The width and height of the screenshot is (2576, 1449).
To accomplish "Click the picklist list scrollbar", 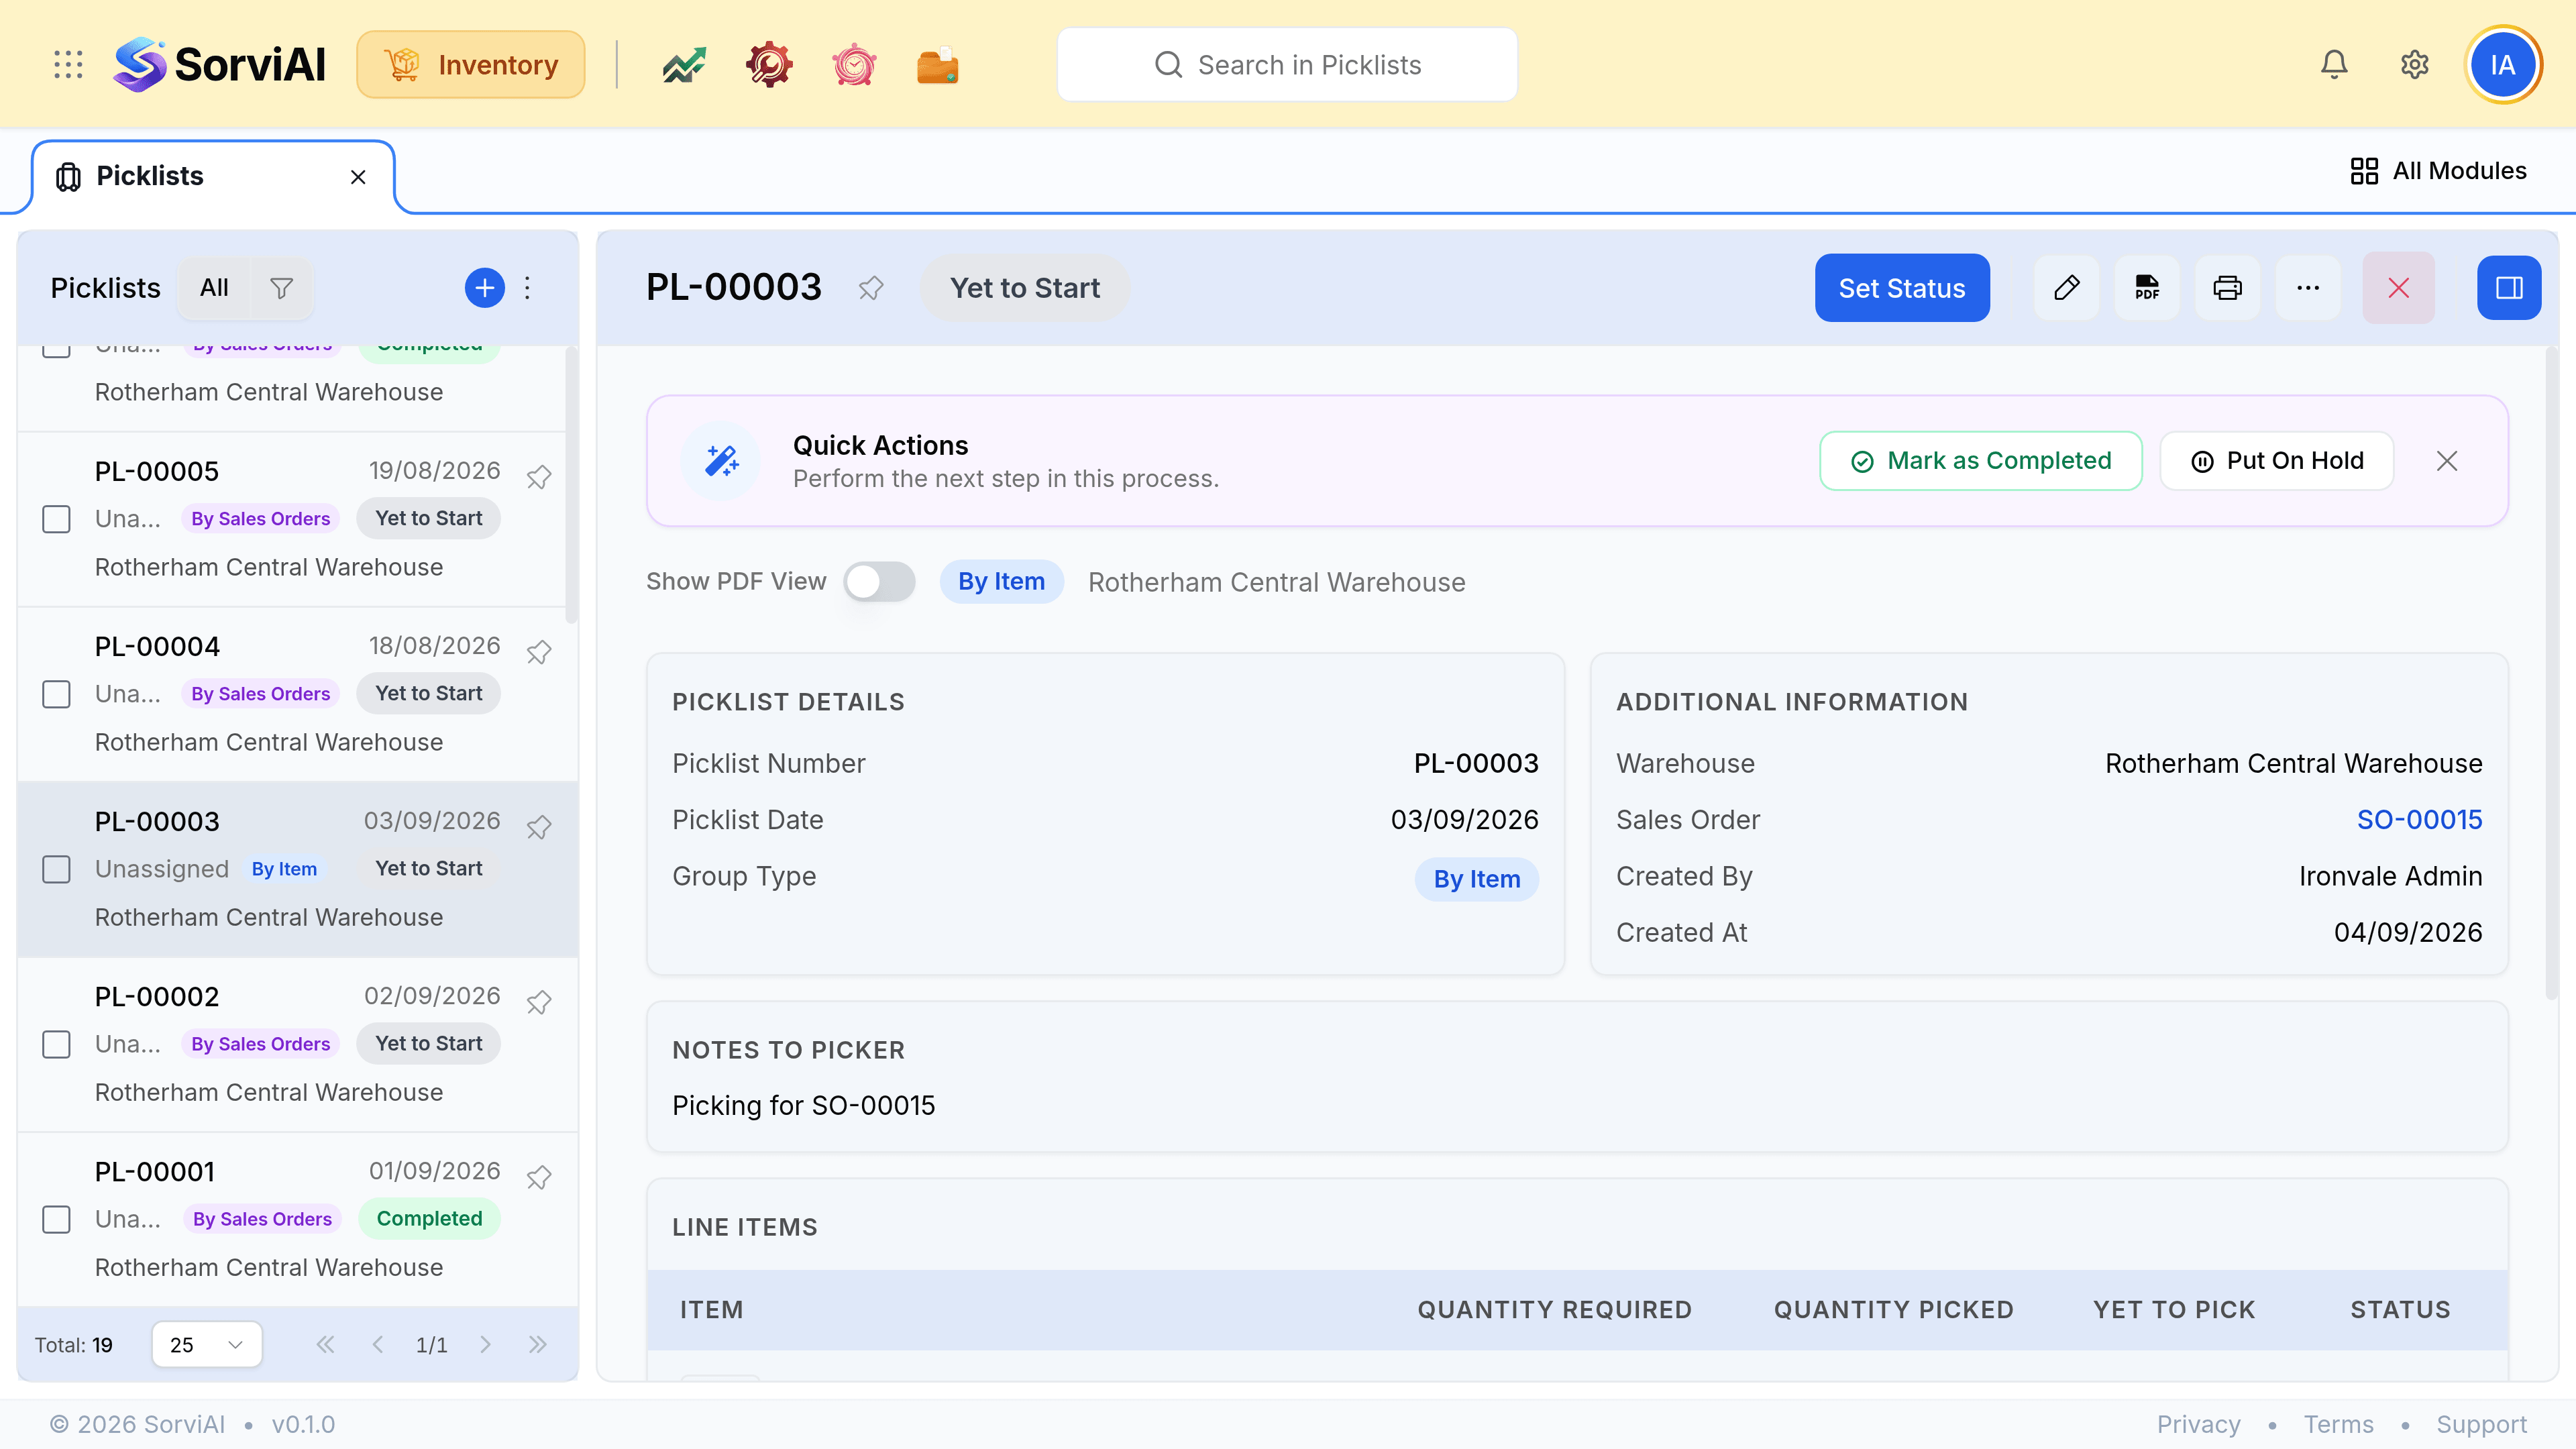I will pyautogui.click(x=571, y=485).
